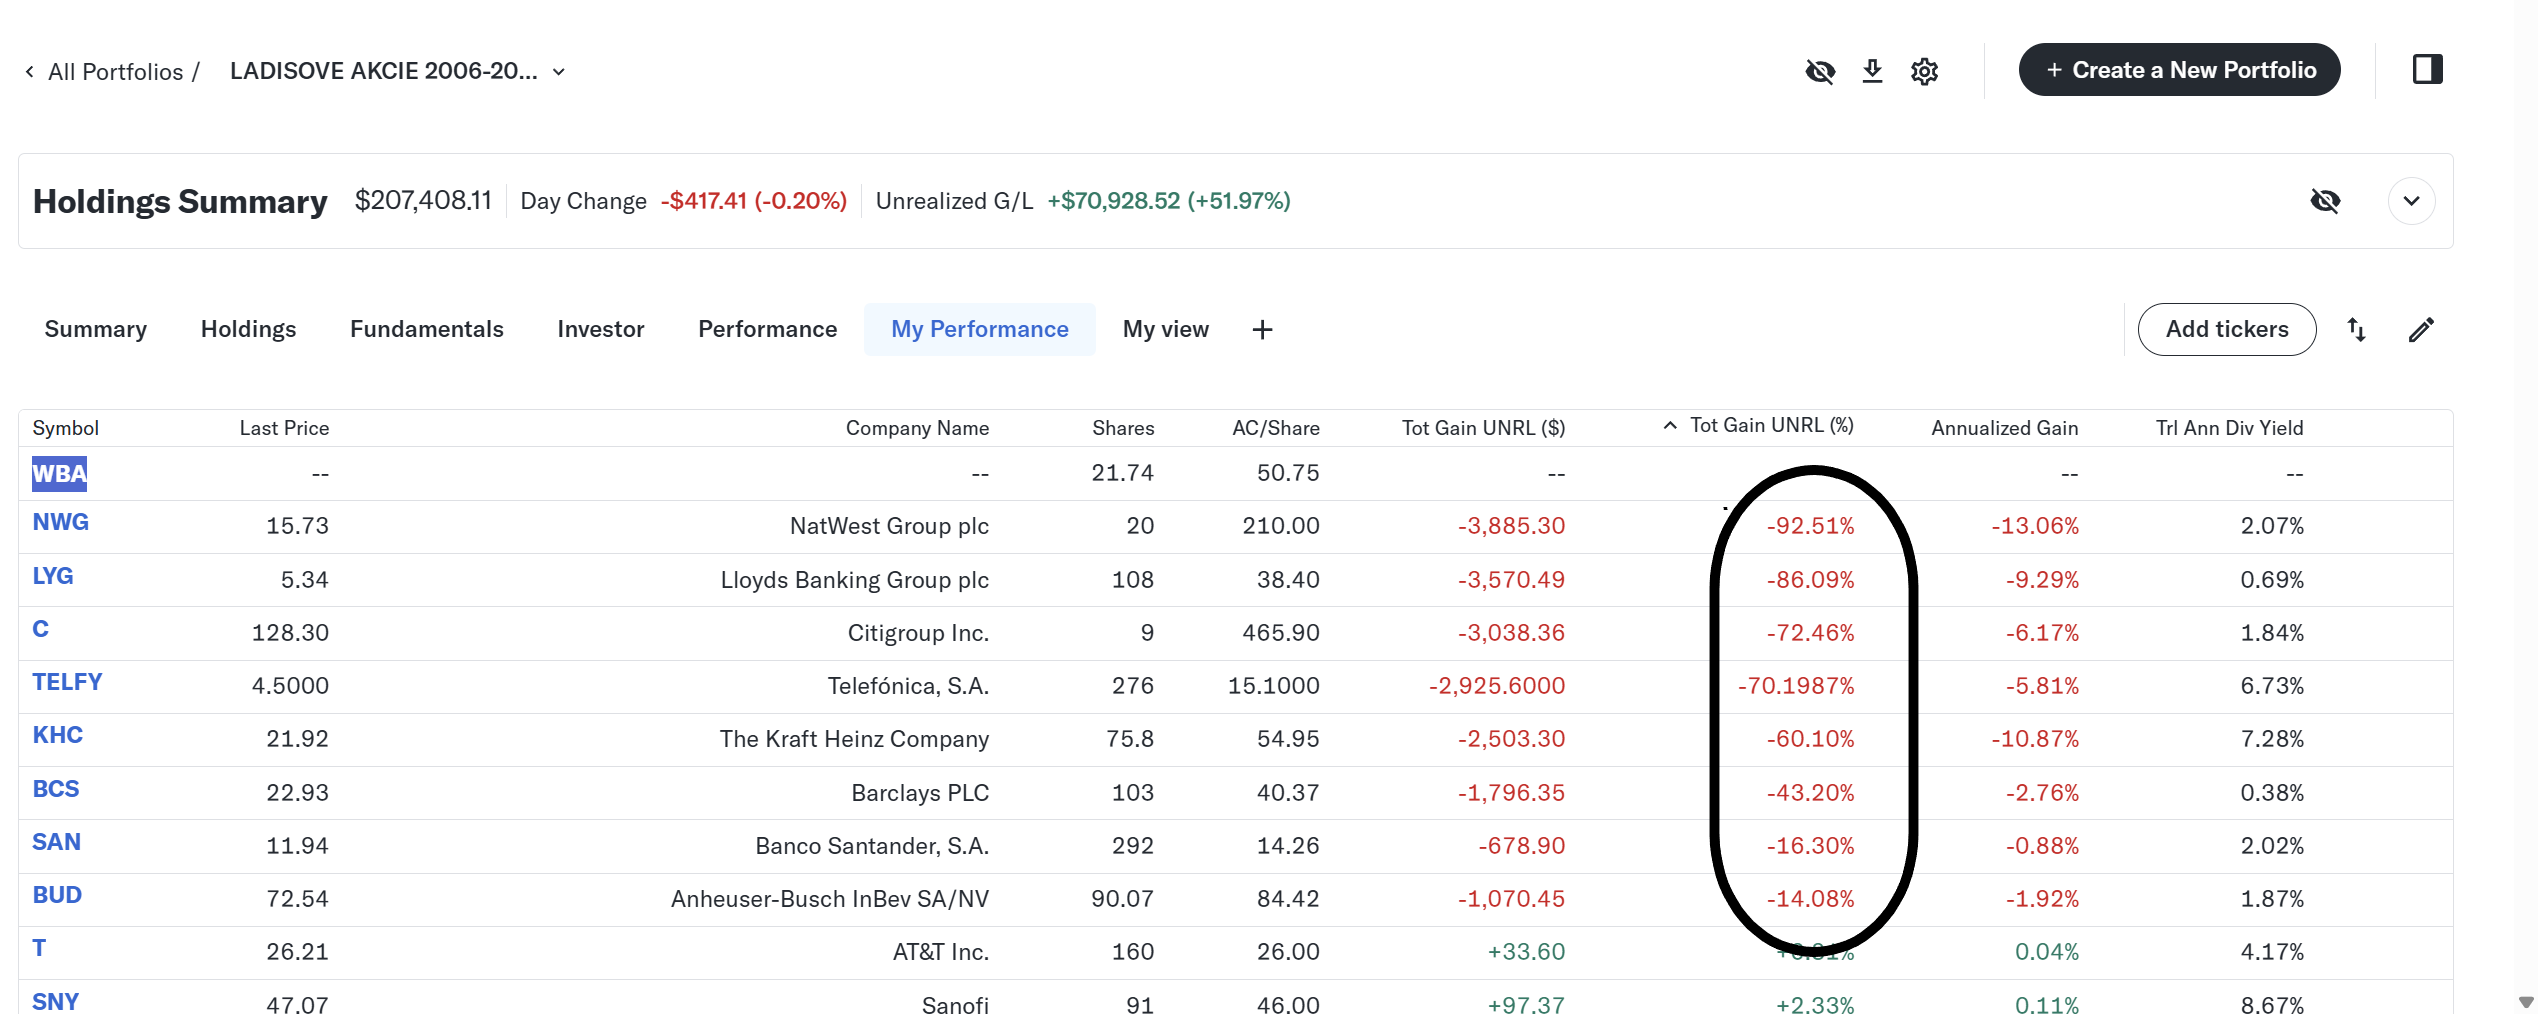The height and width of the screenshot is (1014, 2538).
Task: Open portfolio settings gear icon
Action: pos(1924,71)
